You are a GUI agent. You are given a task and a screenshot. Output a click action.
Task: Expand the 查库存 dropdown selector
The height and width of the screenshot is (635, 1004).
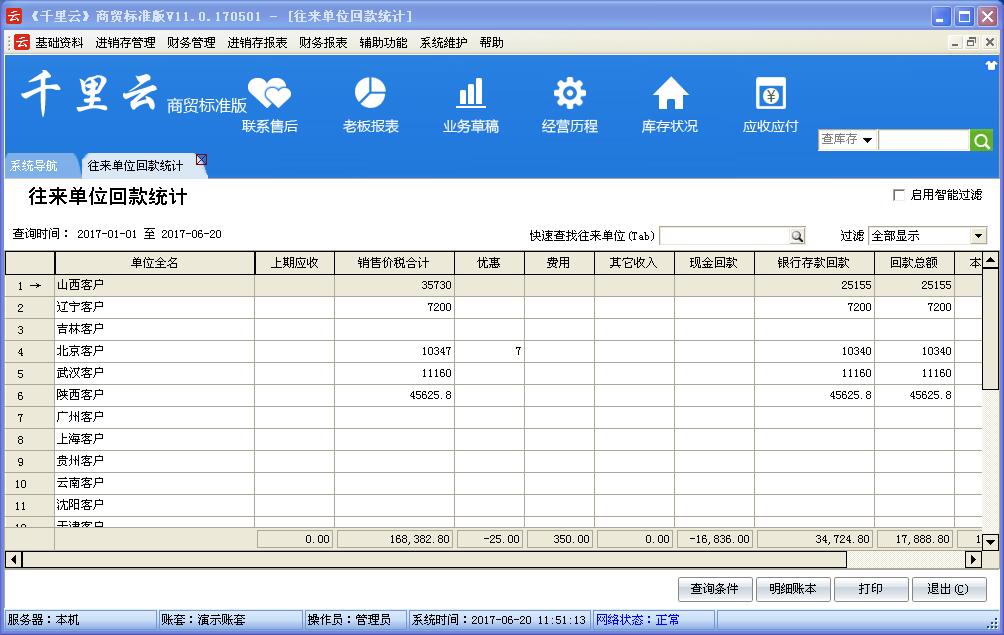(x=867, y=141)
